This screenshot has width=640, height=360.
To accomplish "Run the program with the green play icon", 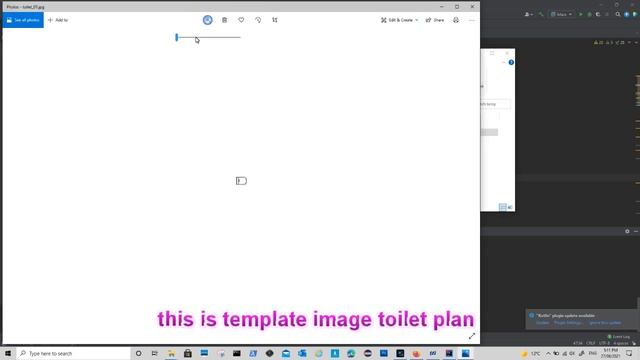I will click(580, 14).
